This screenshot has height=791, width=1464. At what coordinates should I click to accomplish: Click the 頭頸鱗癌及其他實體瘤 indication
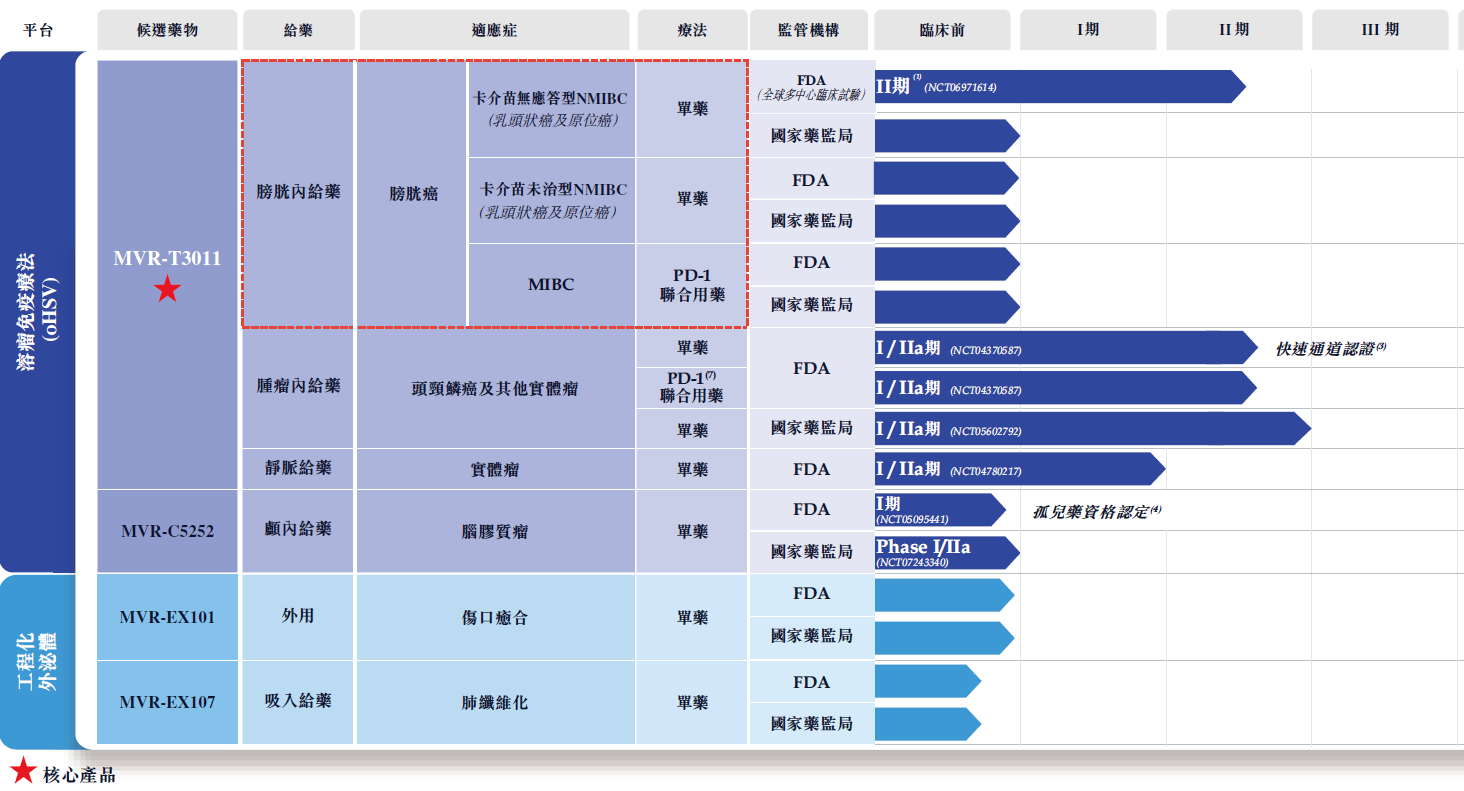click(496, 389)
